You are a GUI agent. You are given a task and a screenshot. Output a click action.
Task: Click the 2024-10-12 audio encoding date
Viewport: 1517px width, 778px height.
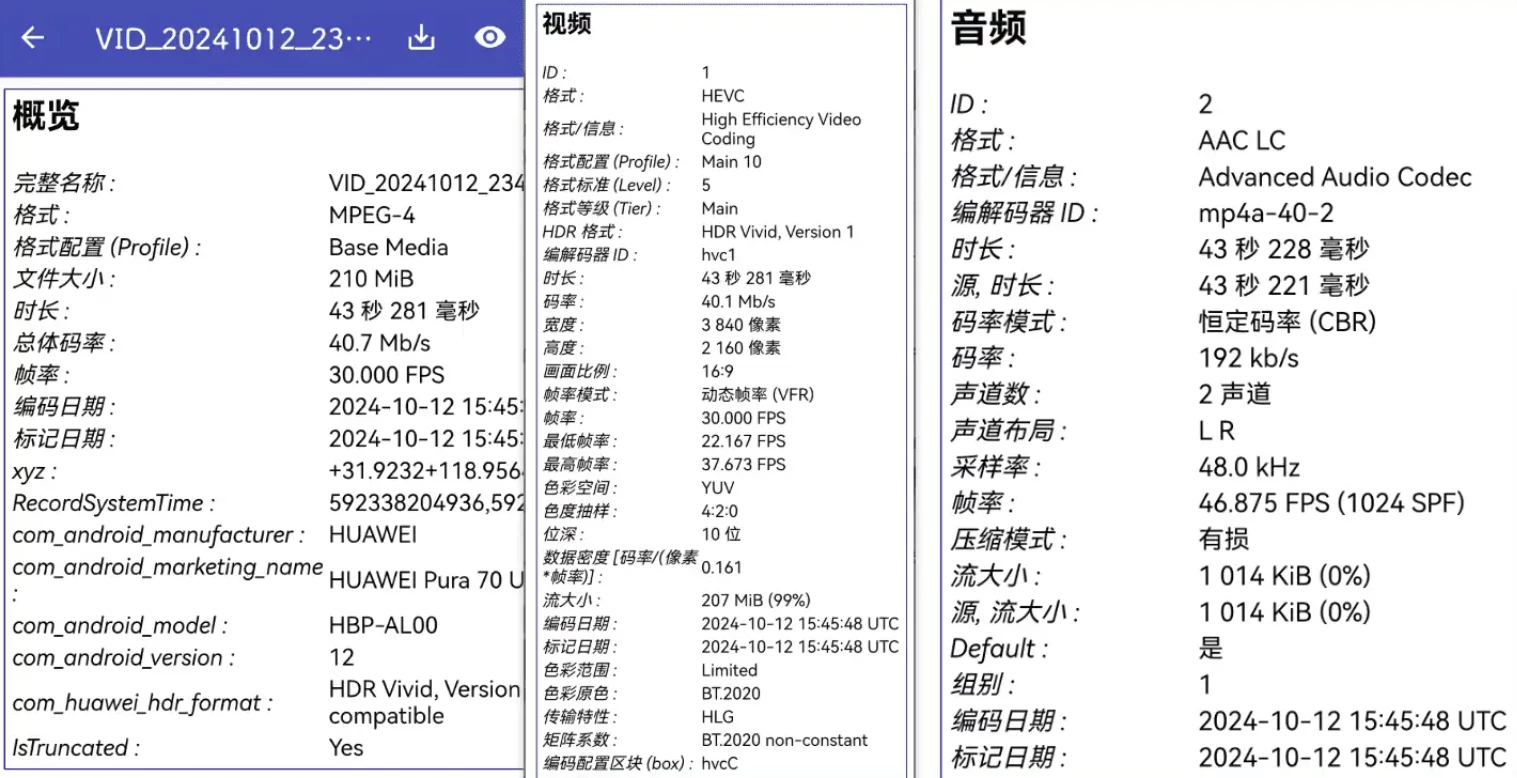(x=1352, y=720)
